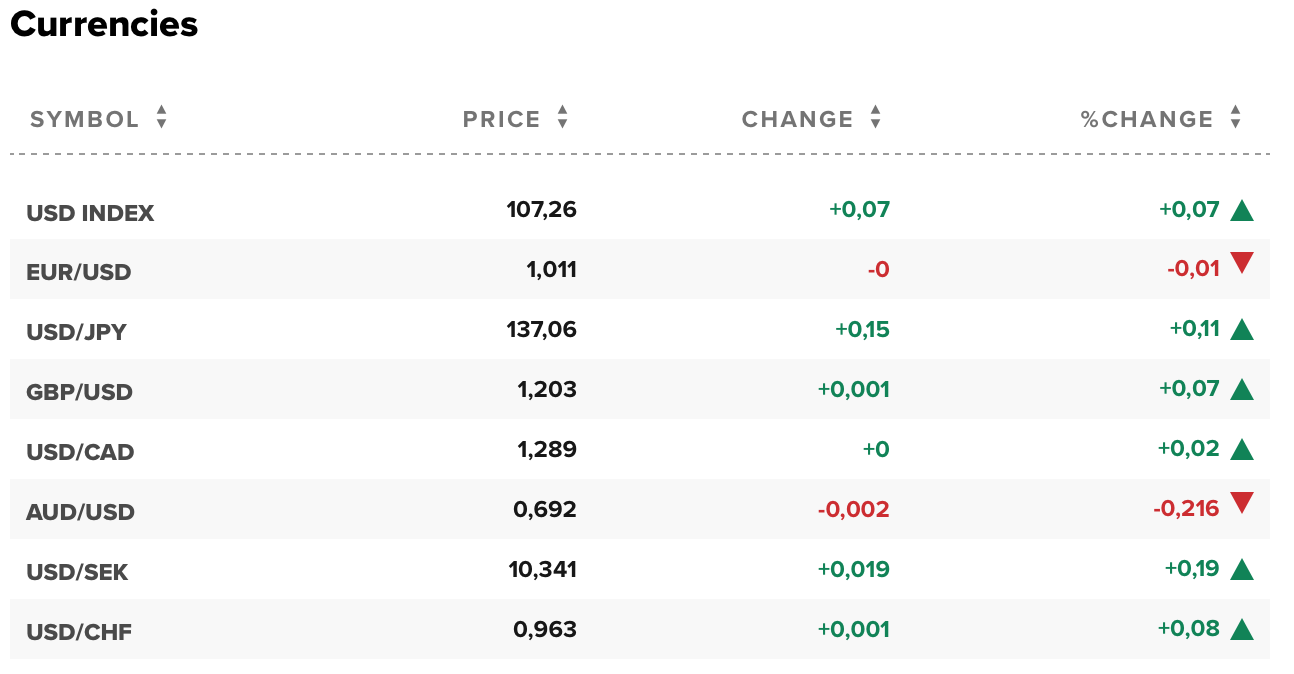1294x674 pixels.
Task: Click green up arrow for USD INDEX
Action: [1241, 210]
